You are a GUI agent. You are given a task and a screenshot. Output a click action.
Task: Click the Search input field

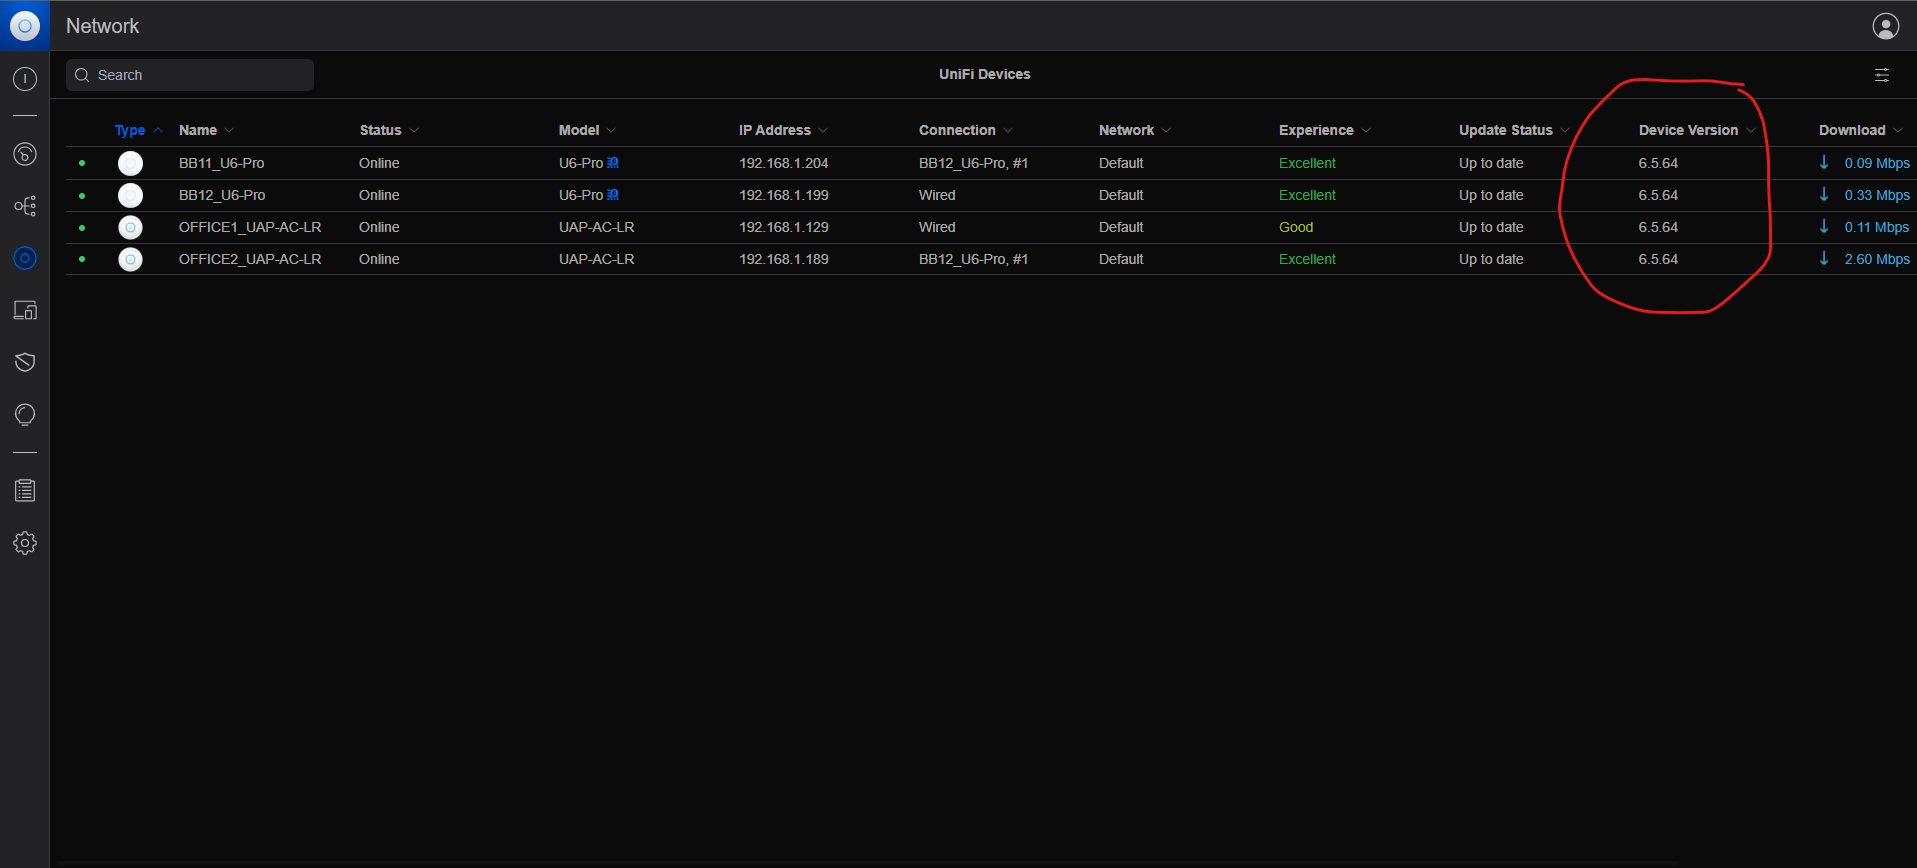coord(190,75)
